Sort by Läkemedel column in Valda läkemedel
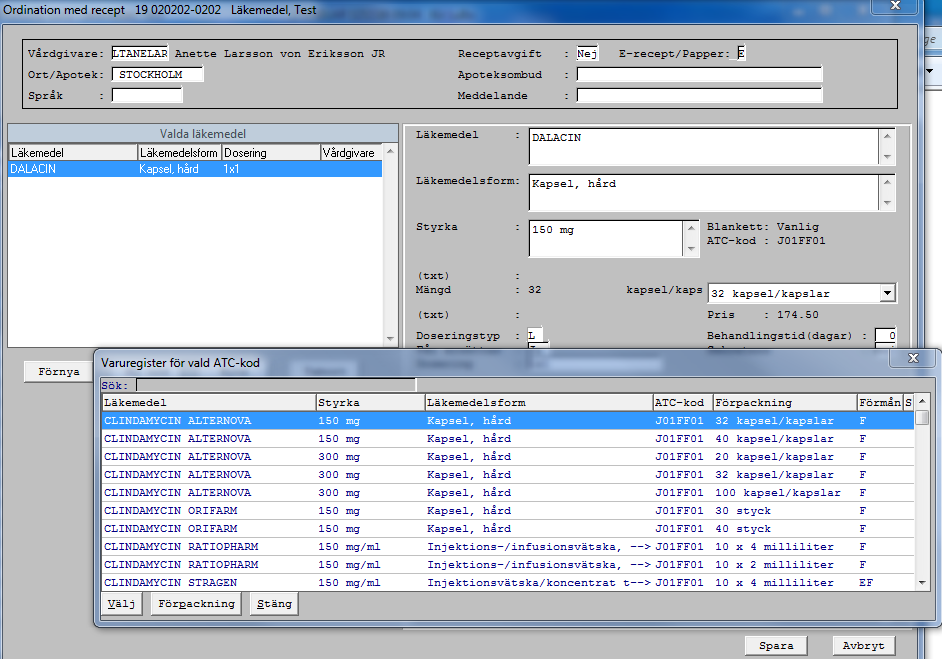Screen dimensions: 942x659 pyautogui.click(x=73, y=153)
